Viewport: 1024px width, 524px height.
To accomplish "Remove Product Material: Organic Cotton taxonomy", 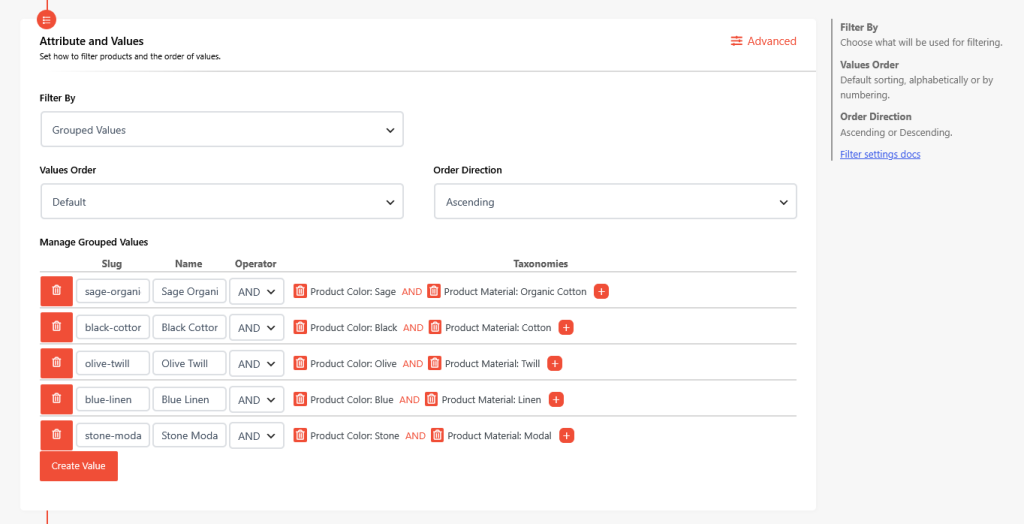I will 434,291.
